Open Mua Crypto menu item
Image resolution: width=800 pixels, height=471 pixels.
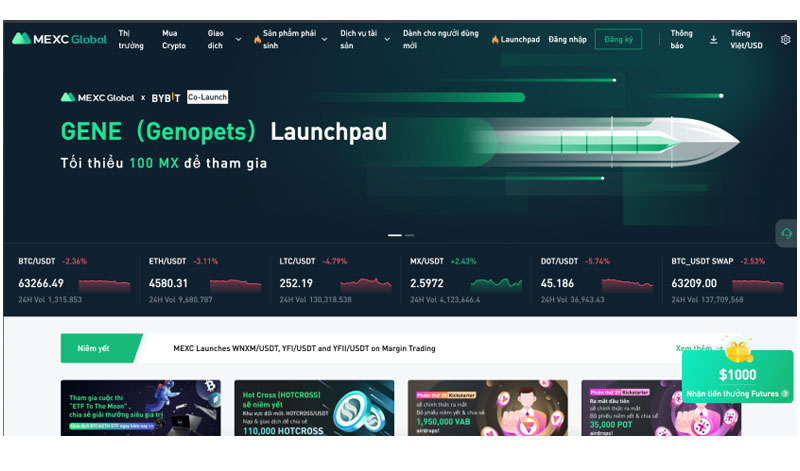173,39
